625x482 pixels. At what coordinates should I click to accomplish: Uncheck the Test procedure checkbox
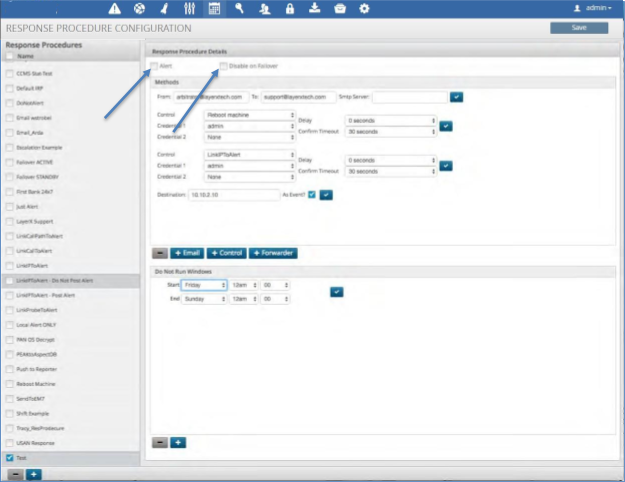(10, 457)
